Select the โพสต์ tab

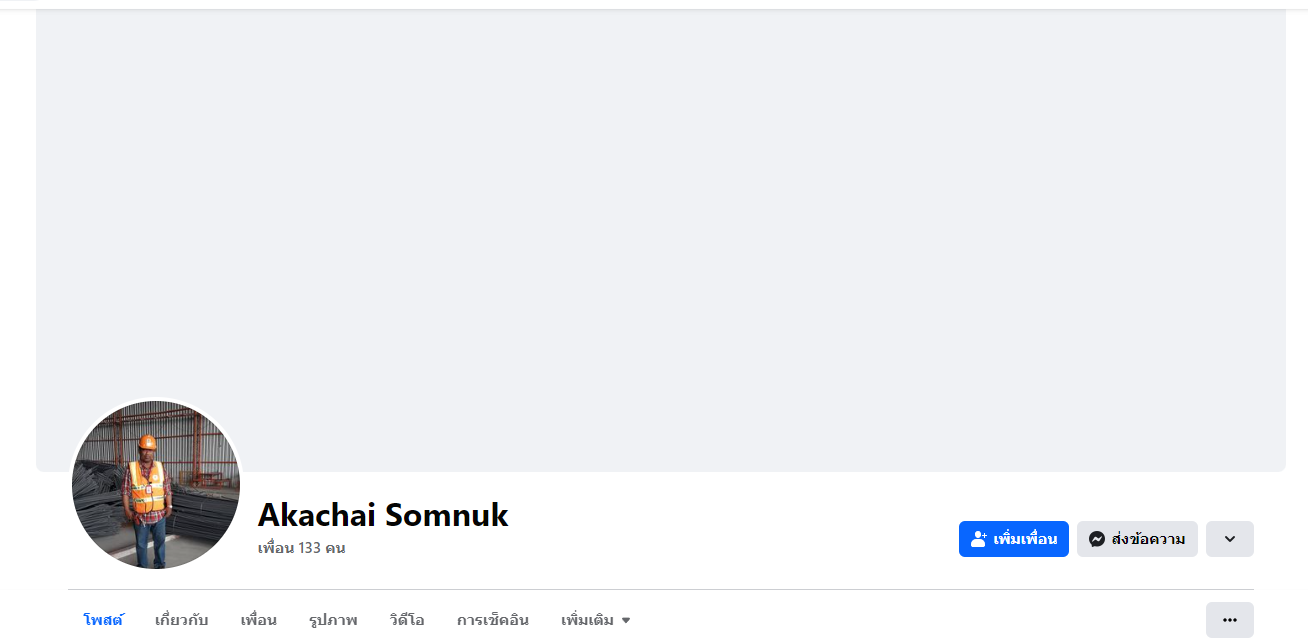(x=103, y=620)
